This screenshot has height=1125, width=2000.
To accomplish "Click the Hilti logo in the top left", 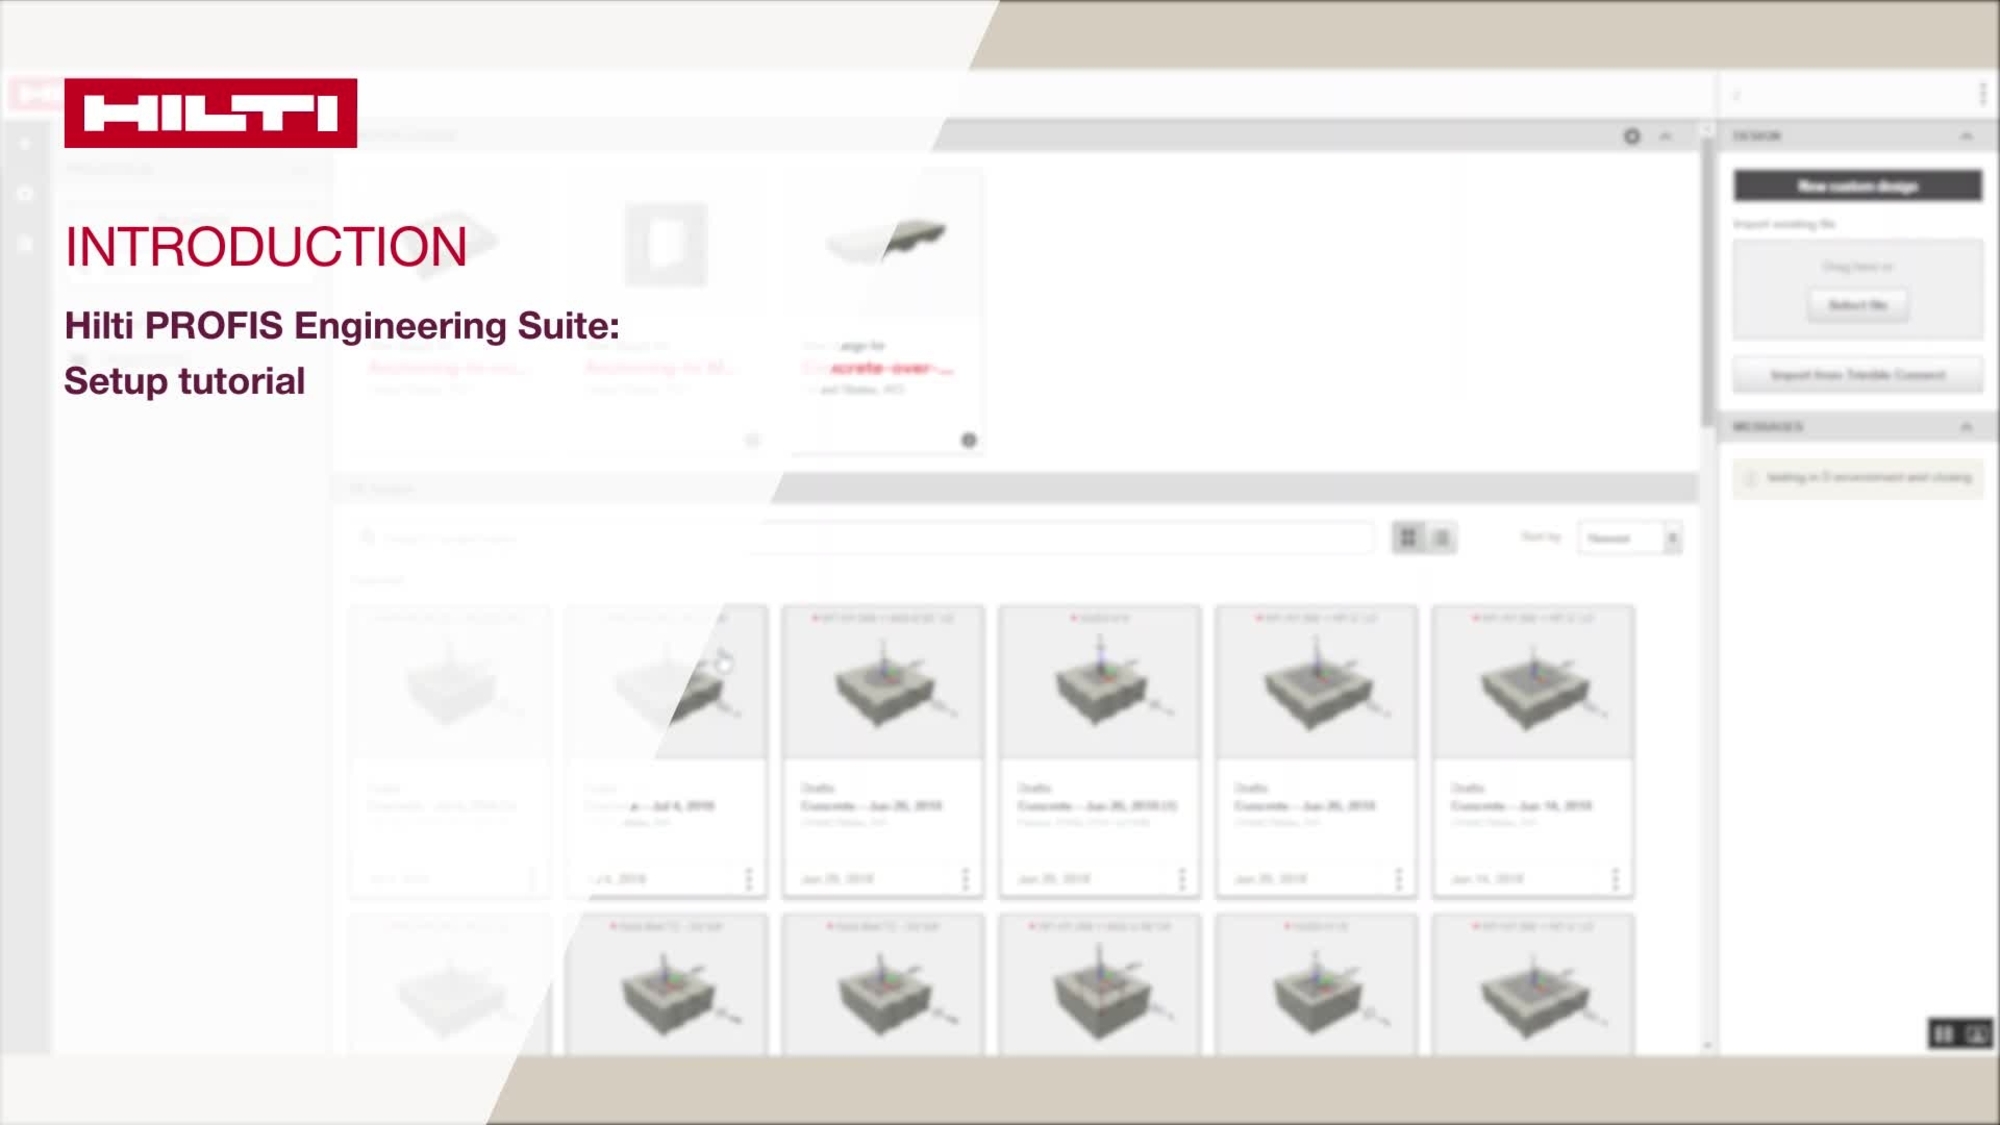I will tap(210, 112).
